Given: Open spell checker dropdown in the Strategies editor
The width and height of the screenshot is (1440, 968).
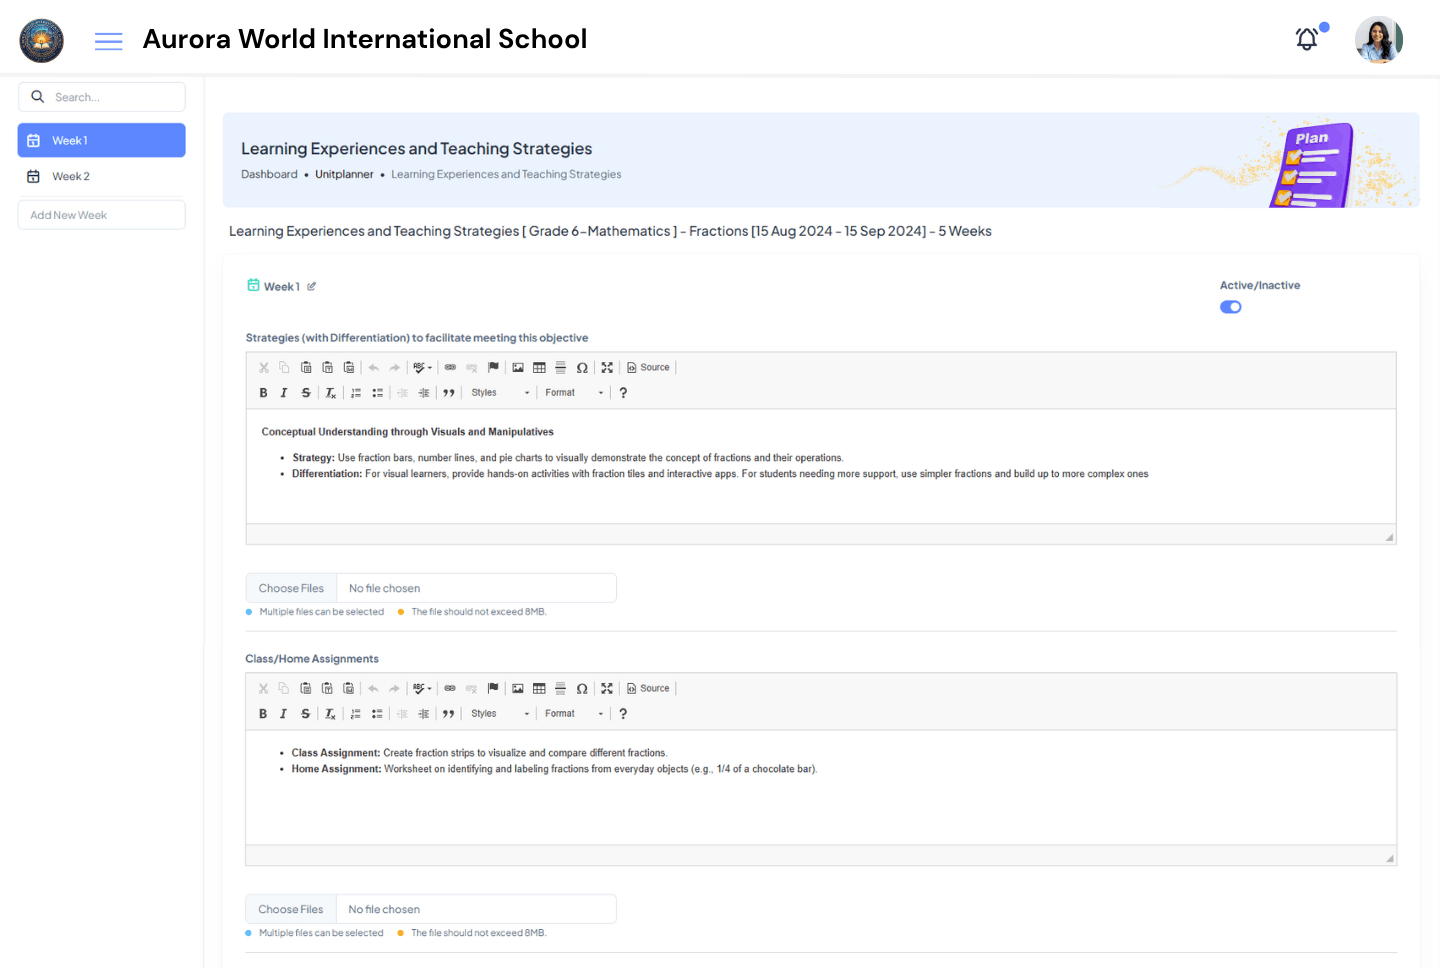Looking at the screenshot, I should 421,367.
